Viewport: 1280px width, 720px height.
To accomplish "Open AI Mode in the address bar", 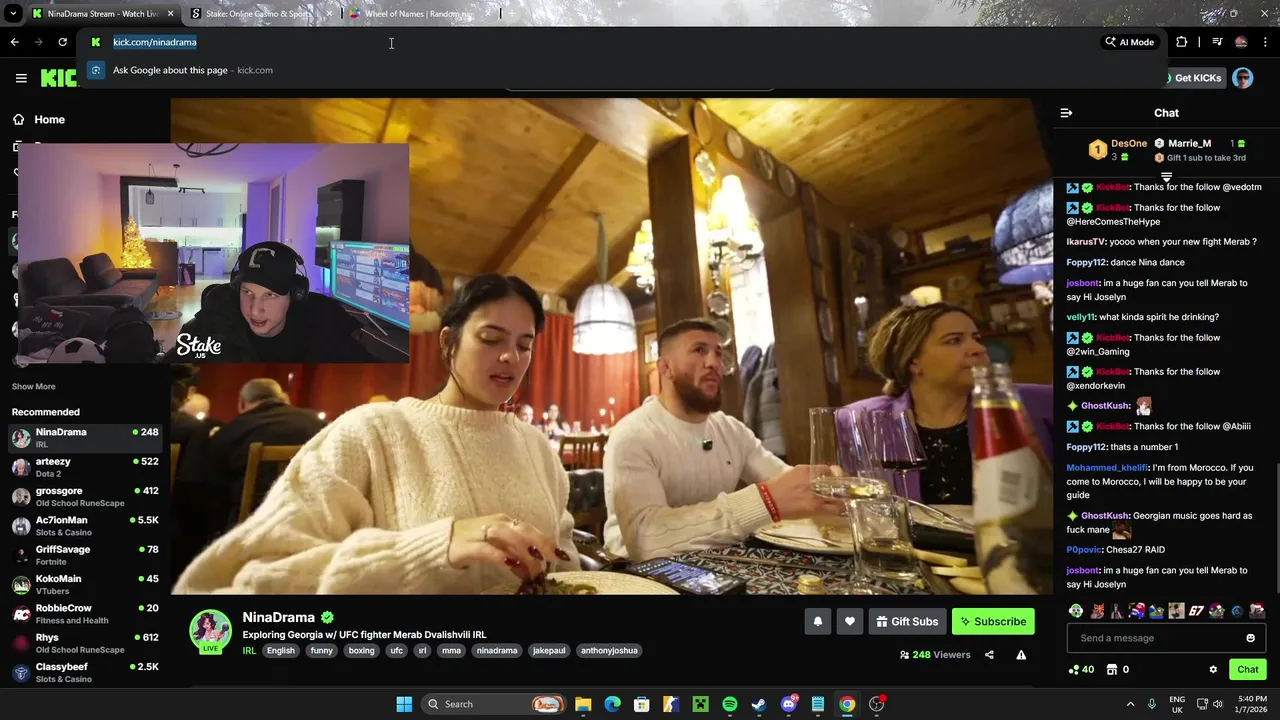I will pos(1129,42).
